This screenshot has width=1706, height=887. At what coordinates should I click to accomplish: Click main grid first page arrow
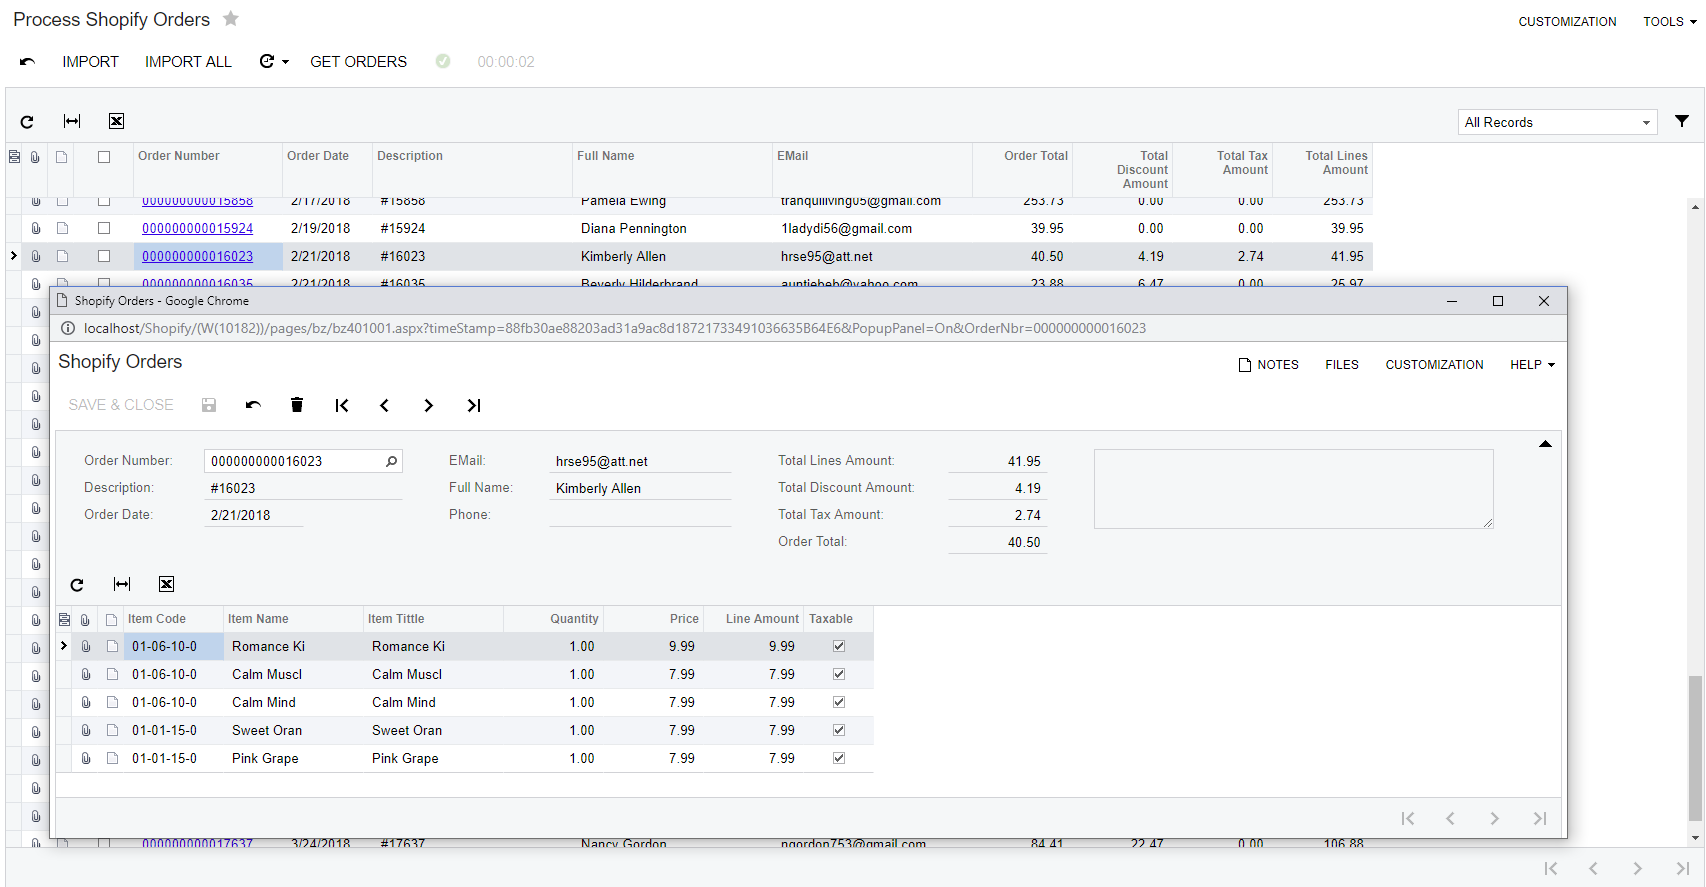[x=1550, y=868]
